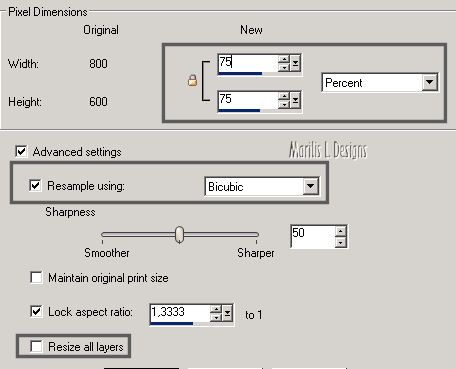Image resolution: width=456 pixels, height=369 pixels.
Task: Enable Maintain original print size
Action: pyautogui.click(x=36, y=277)
